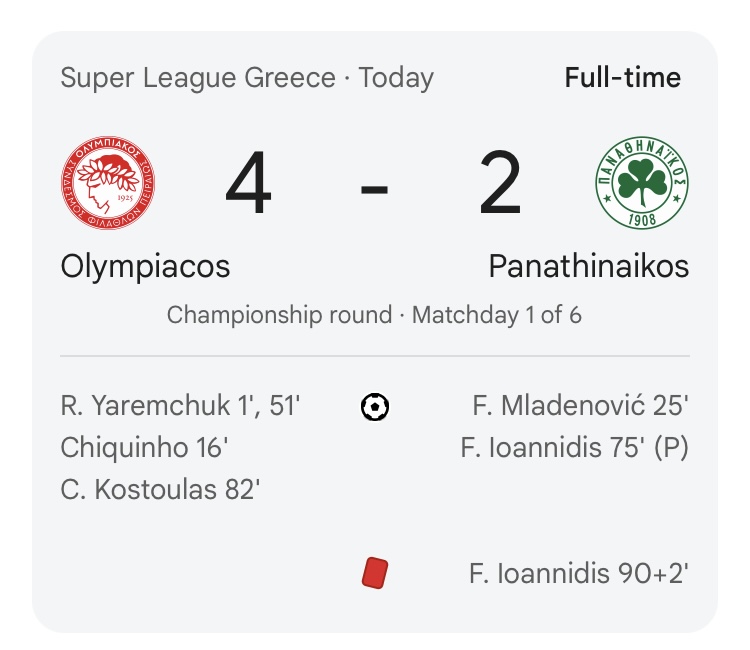Click the soccer ball goals icon
This screenshot has width=750, height=650.
tap(375, 407)
